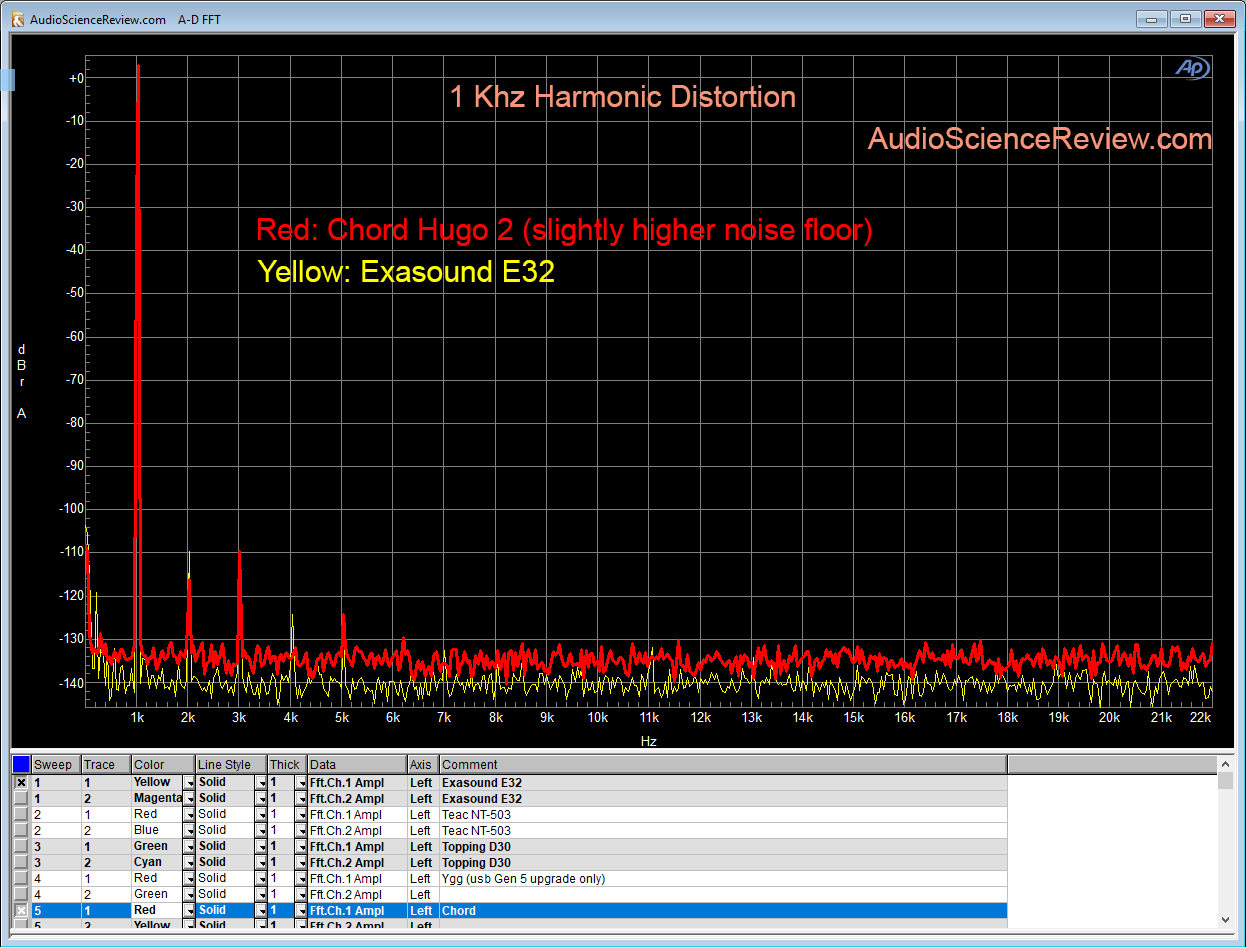Click the Color column header
Image resolution: width=1246 pixels, height=948 pixels.
[163, 765]
